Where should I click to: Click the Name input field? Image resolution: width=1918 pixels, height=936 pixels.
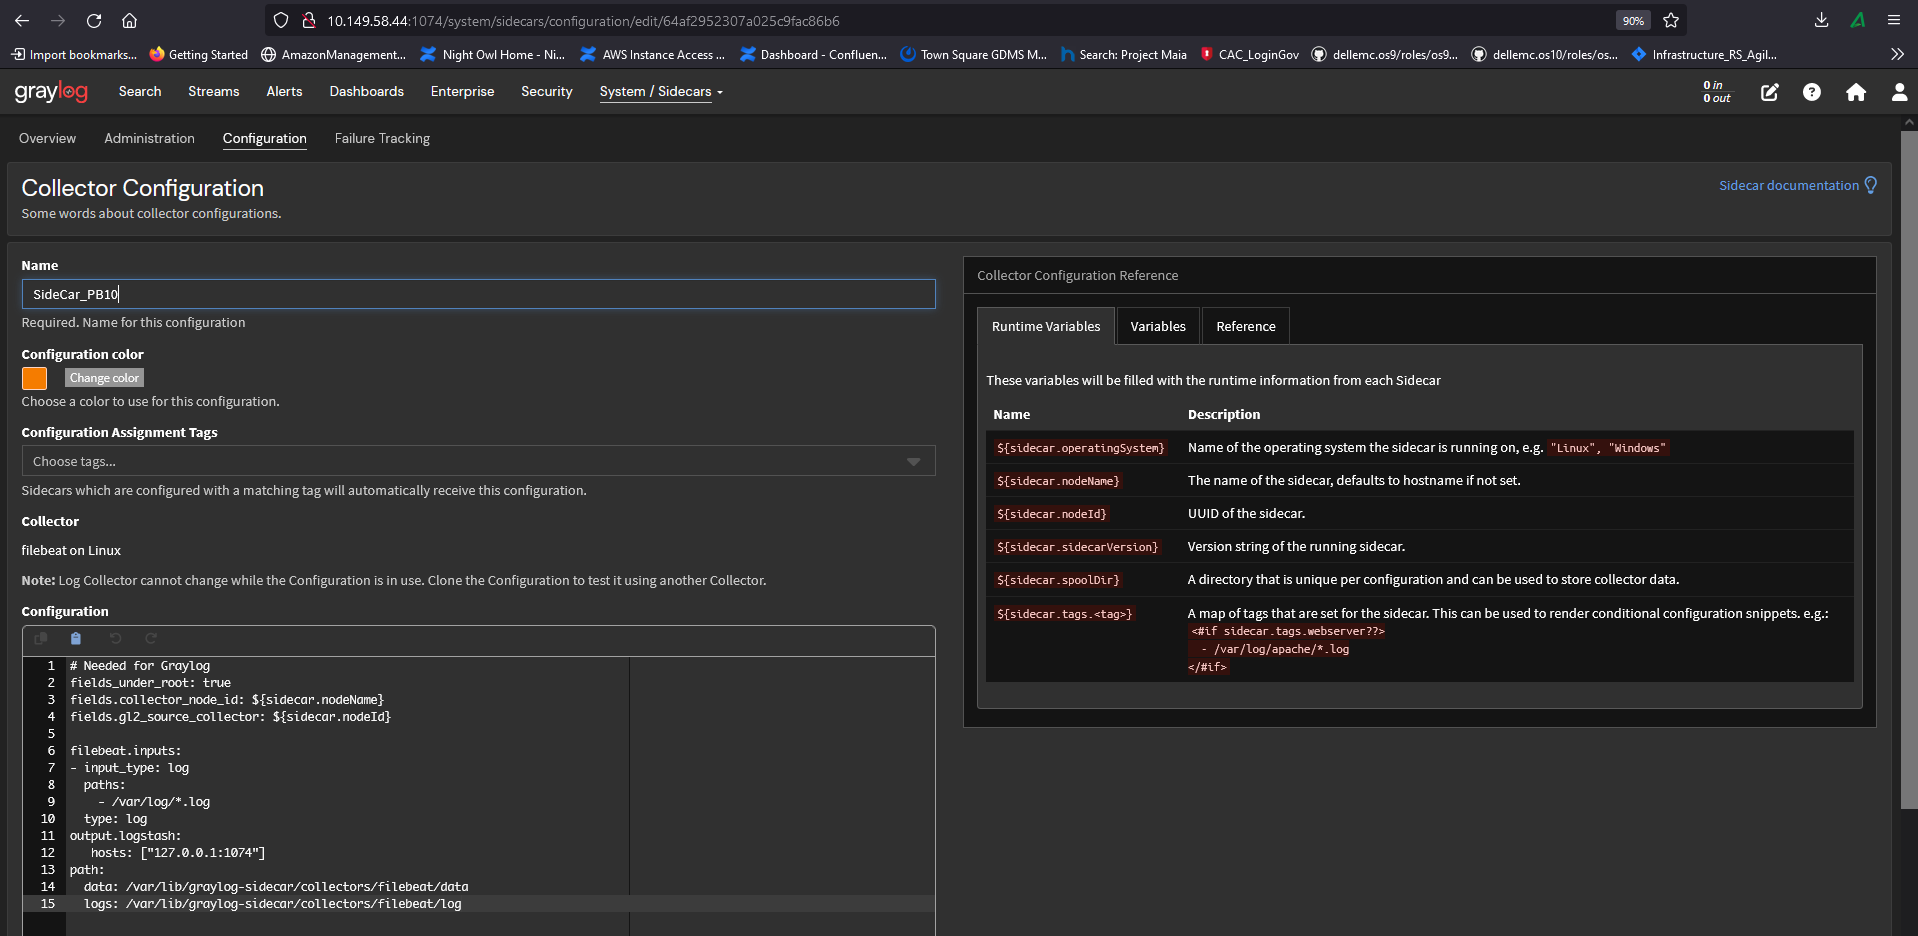point(478,294)
